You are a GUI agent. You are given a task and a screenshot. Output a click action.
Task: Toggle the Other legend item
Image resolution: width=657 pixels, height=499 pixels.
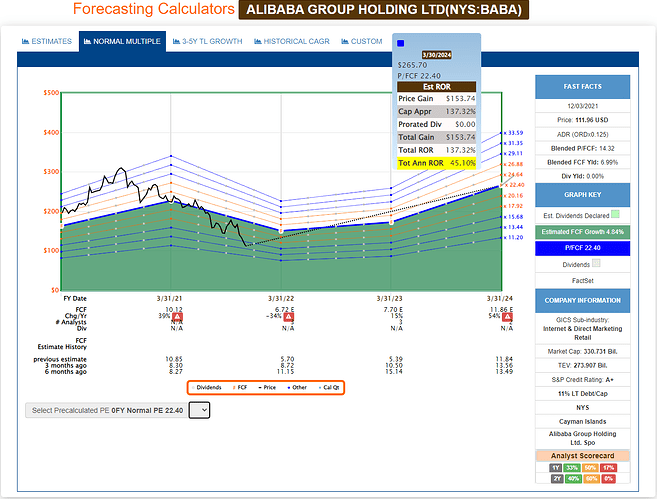click(x=297, y=388)
